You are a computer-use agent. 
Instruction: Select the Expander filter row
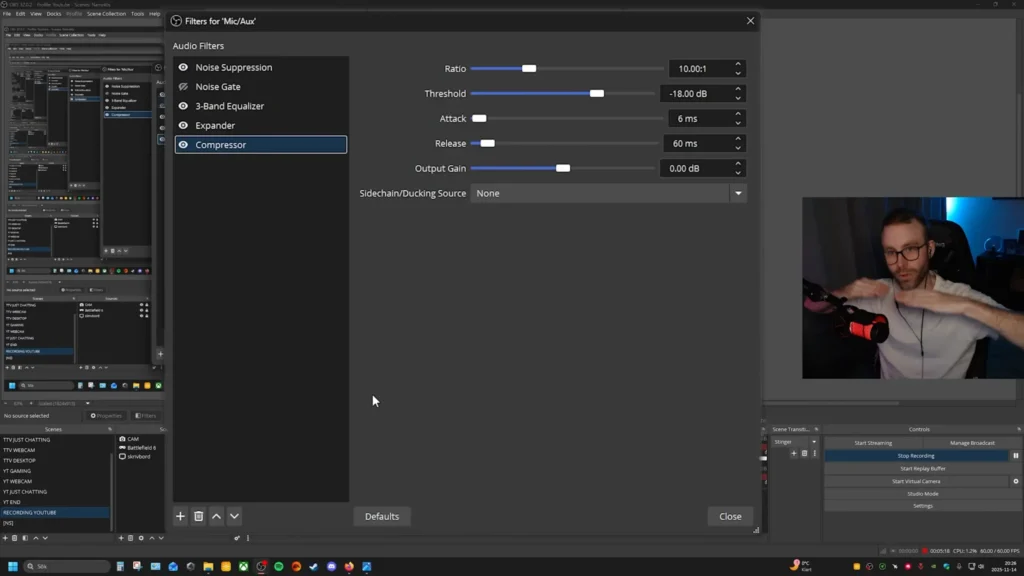(261, 125)
